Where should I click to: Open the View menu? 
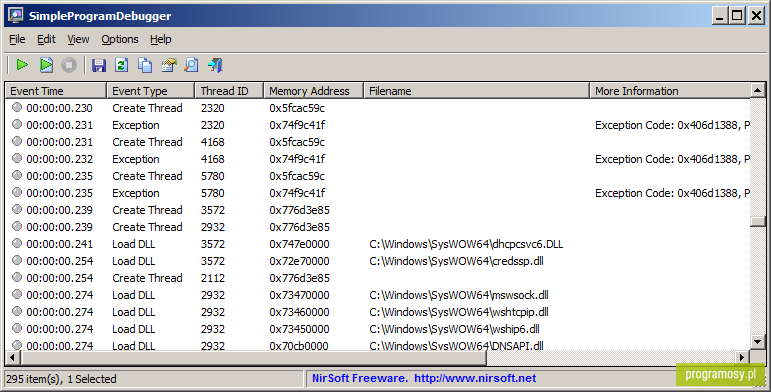coord(78,39)
